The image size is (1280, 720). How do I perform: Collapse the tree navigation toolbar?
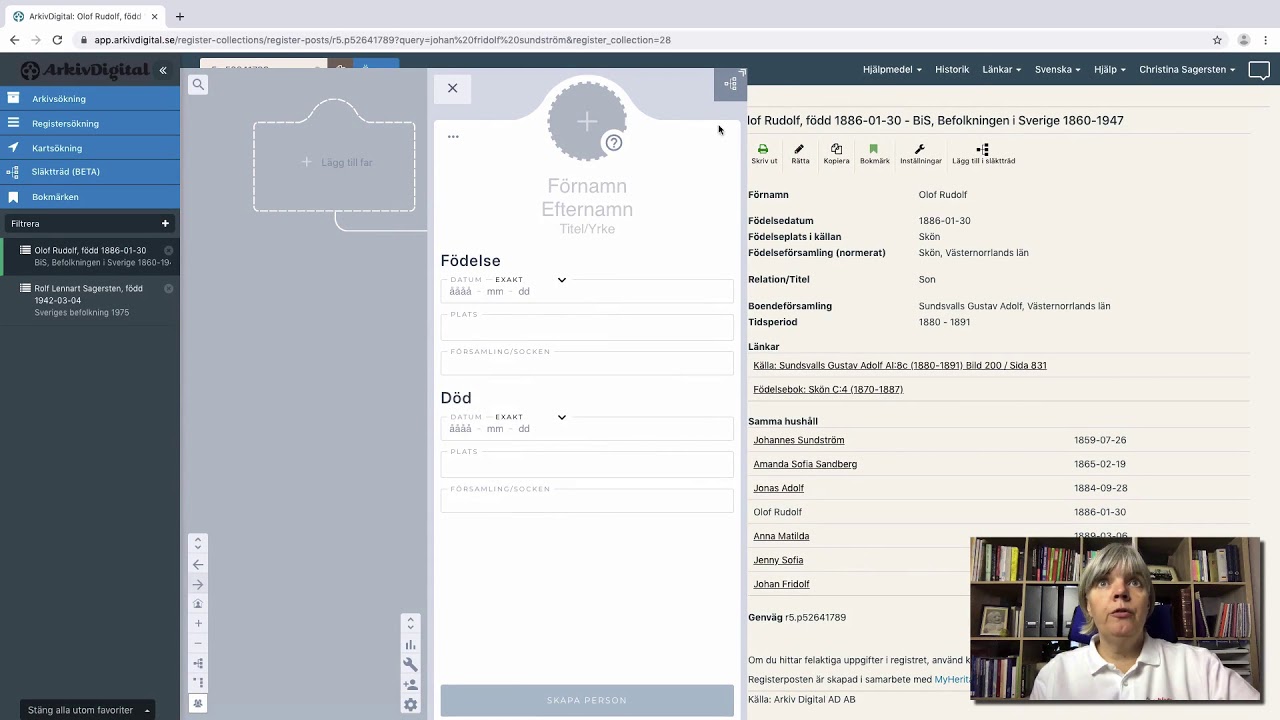pos(198,543)
